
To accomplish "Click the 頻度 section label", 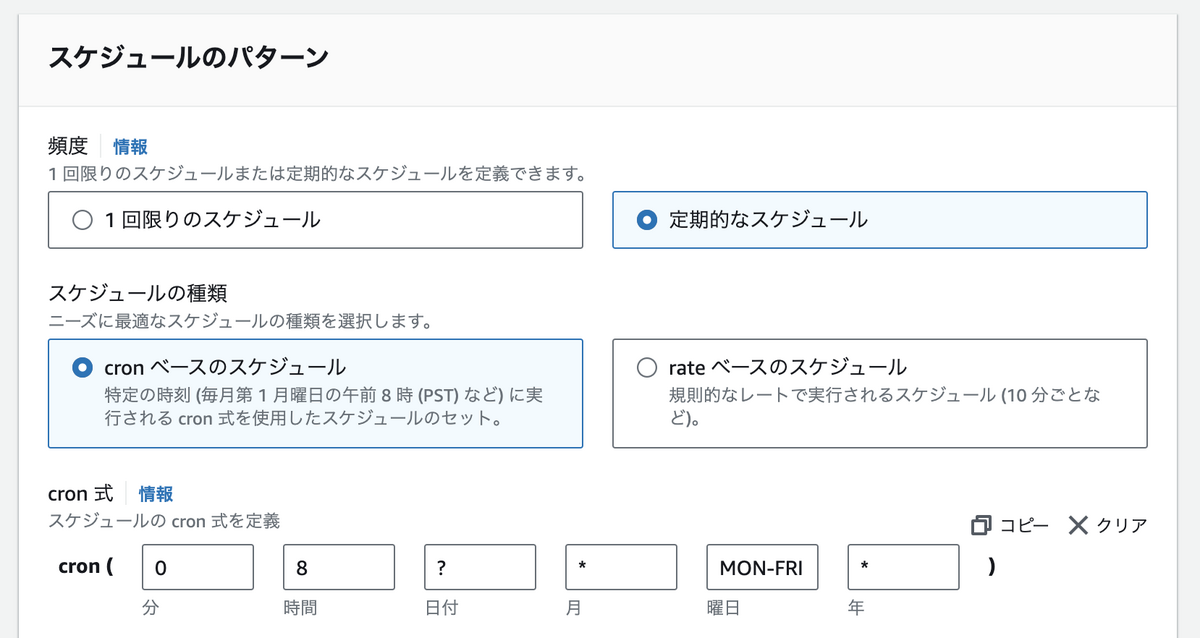I will [68, 147].
